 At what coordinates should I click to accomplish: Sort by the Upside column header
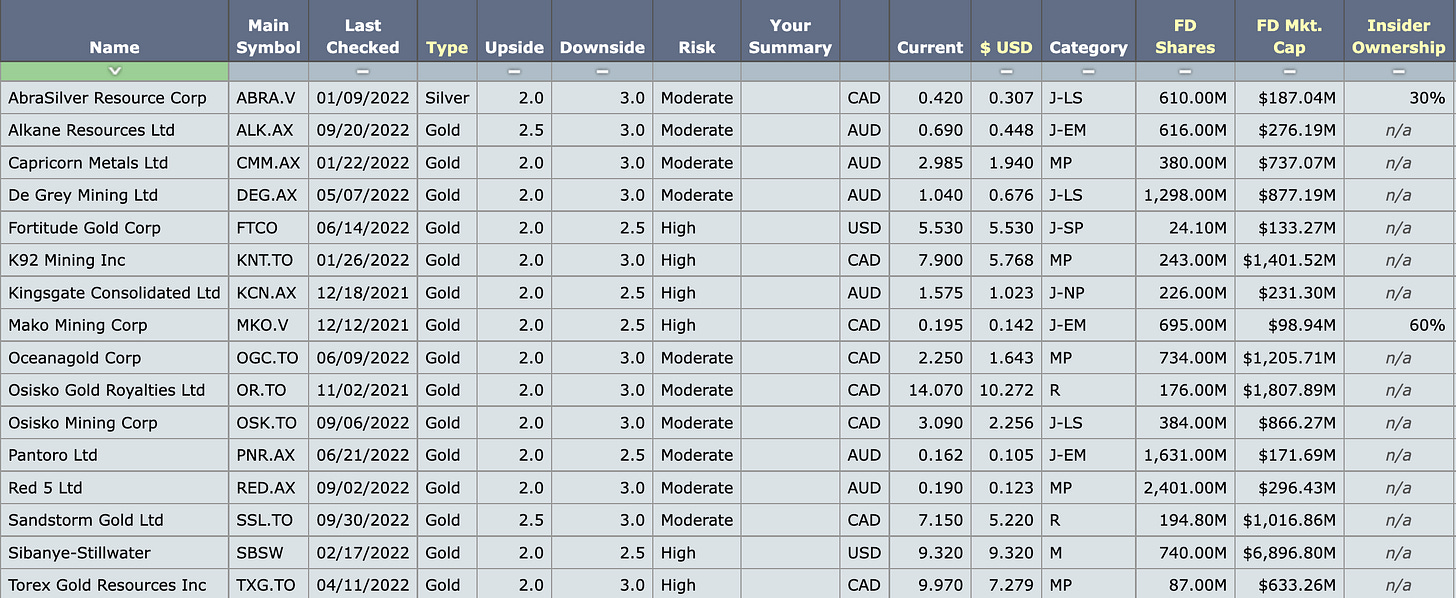click(x=514, y=47)
